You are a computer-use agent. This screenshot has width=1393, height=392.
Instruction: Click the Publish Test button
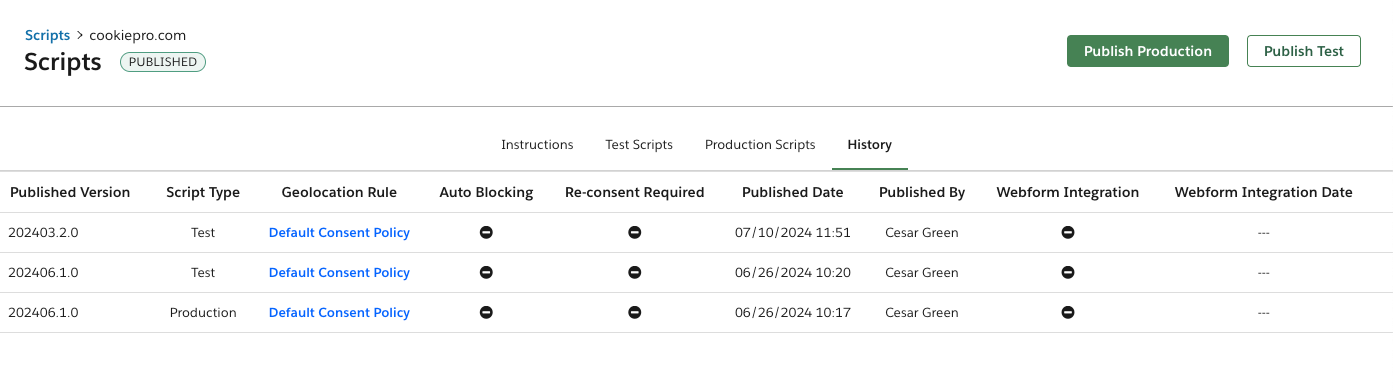[x=1304, y=51]
